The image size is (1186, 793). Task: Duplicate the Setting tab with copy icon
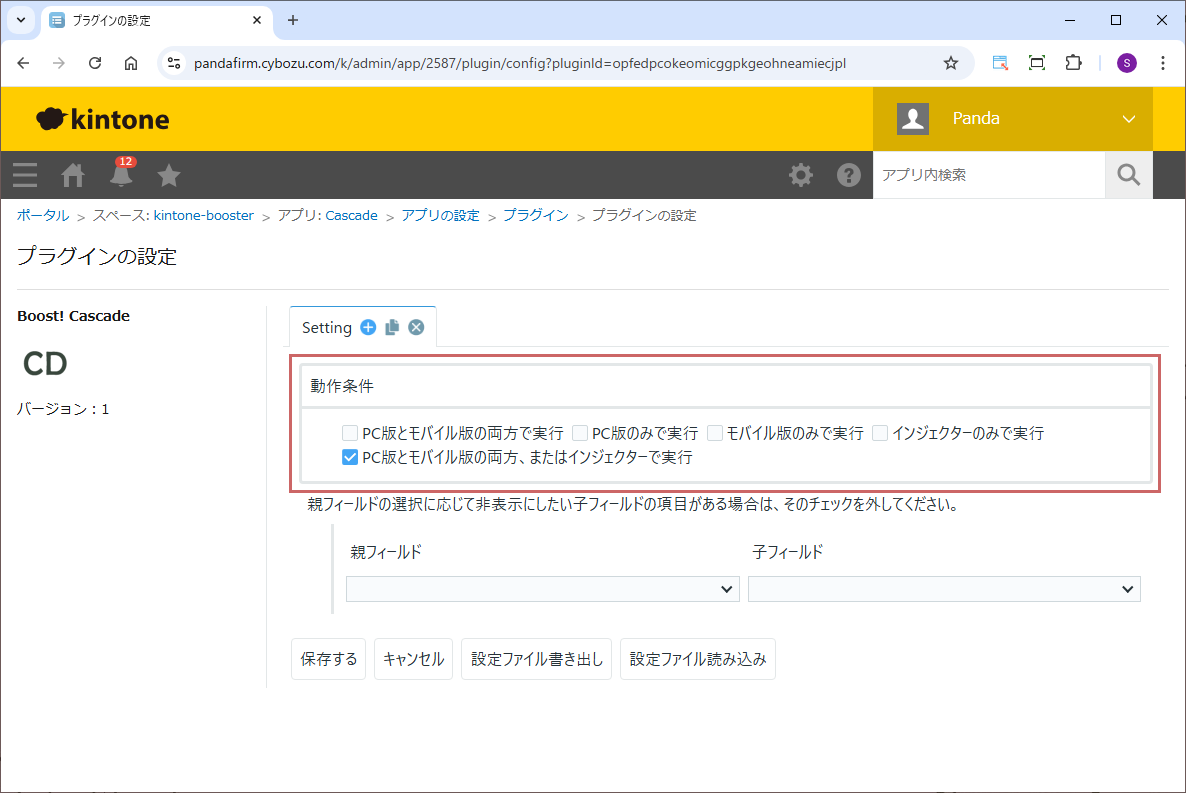(x=392, y=327)
